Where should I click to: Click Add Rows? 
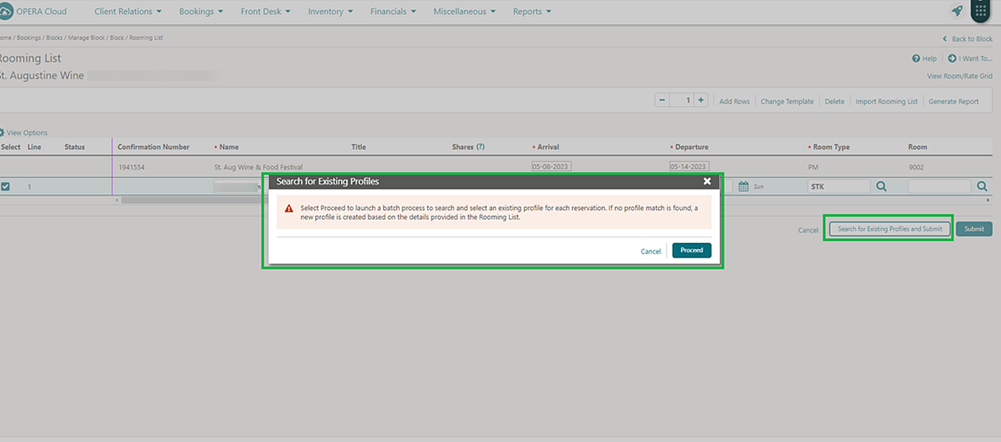734,101
